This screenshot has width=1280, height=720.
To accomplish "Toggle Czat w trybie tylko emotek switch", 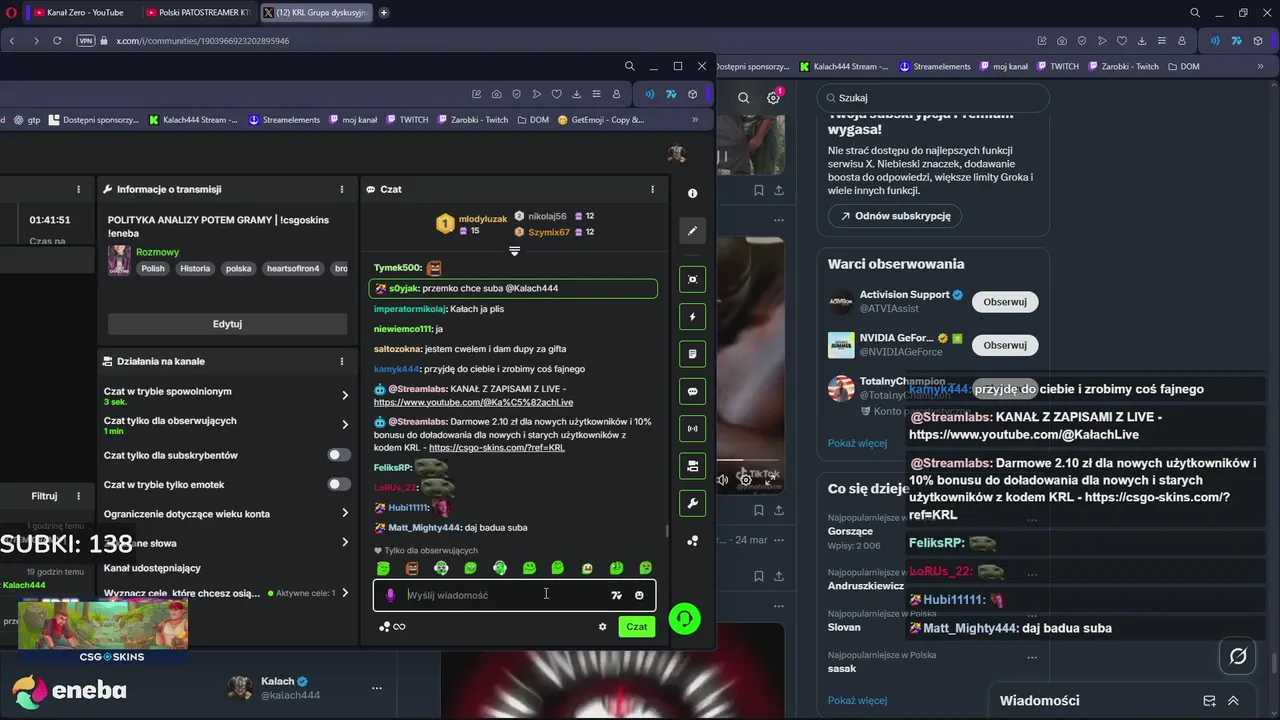I will (x=340, y=484).
